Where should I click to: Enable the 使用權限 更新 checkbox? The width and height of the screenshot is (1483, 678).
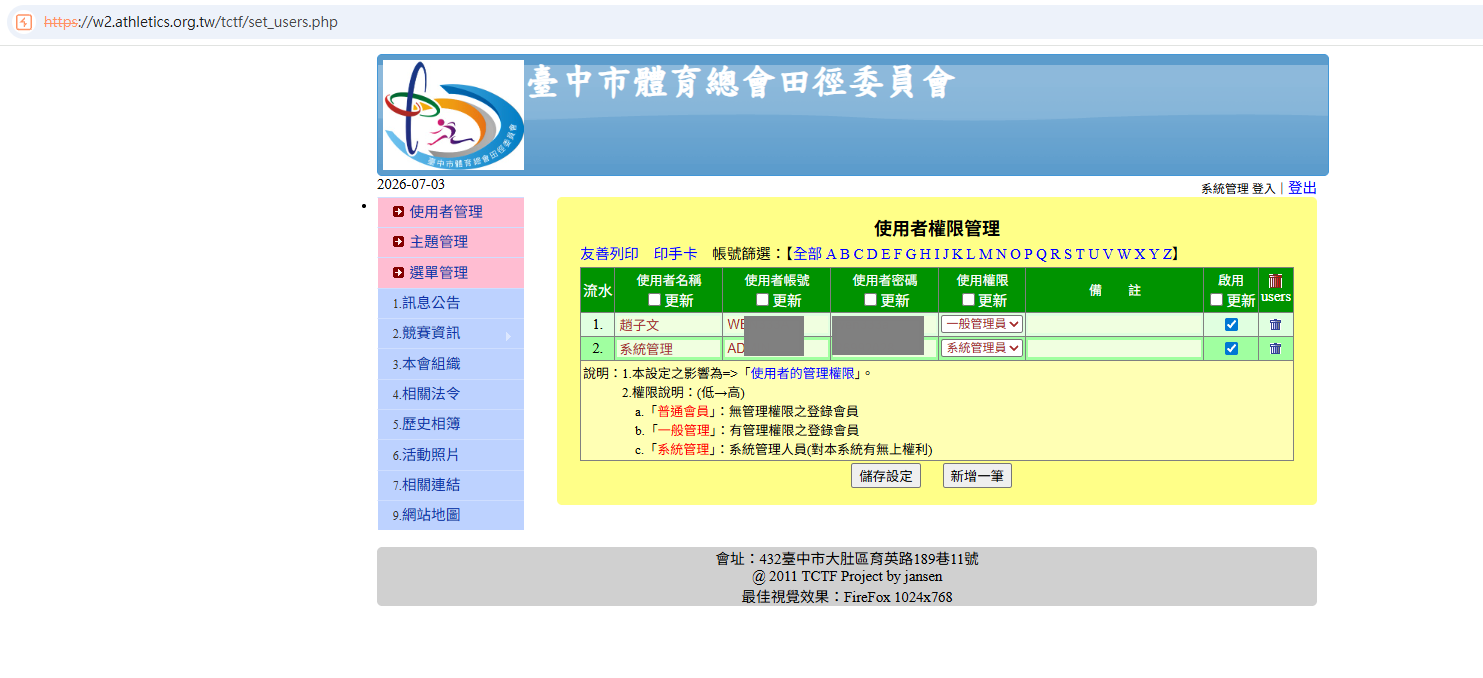(x=968, y=300)
